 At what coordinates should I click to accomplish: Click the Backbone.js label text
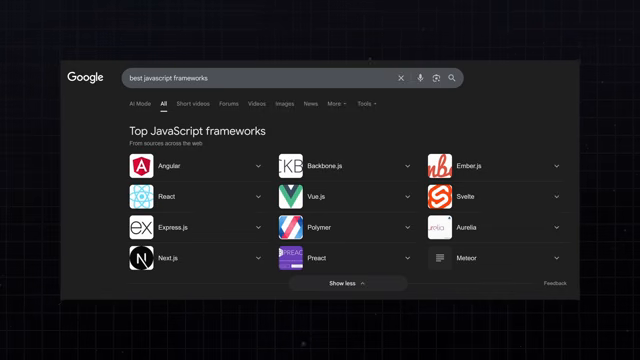(x=325, y=166)
